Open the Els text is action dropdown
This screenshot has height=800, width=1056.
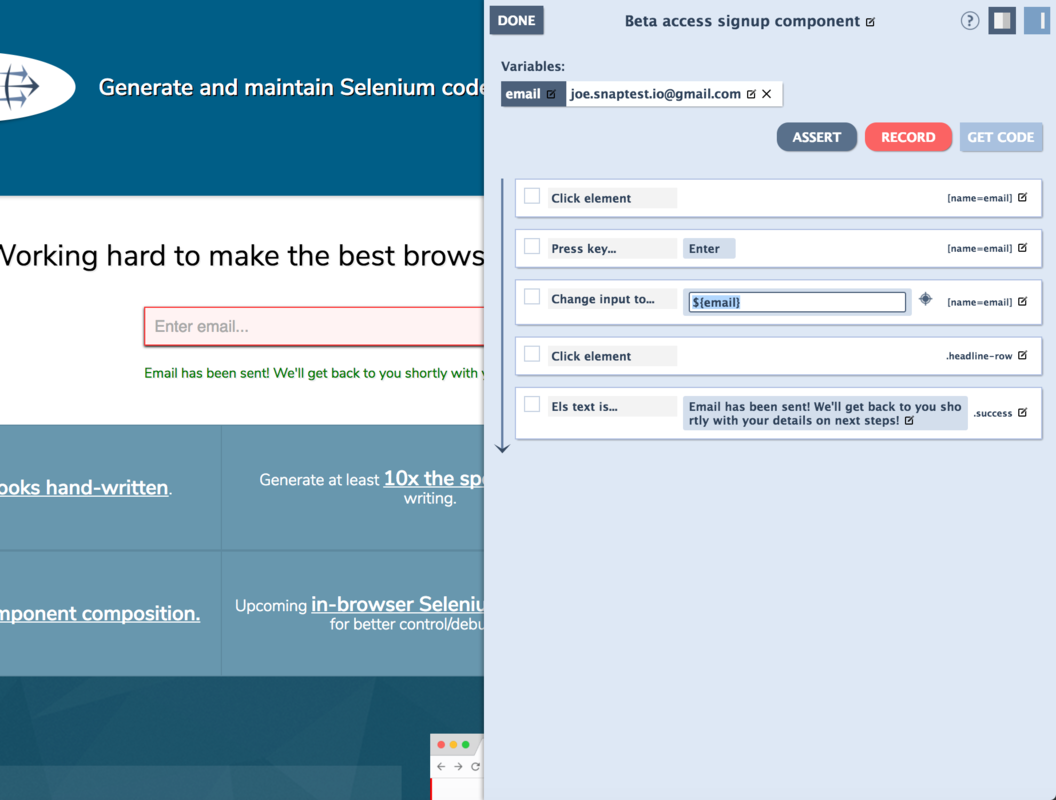pyautogui.click(x=612, y=407)
